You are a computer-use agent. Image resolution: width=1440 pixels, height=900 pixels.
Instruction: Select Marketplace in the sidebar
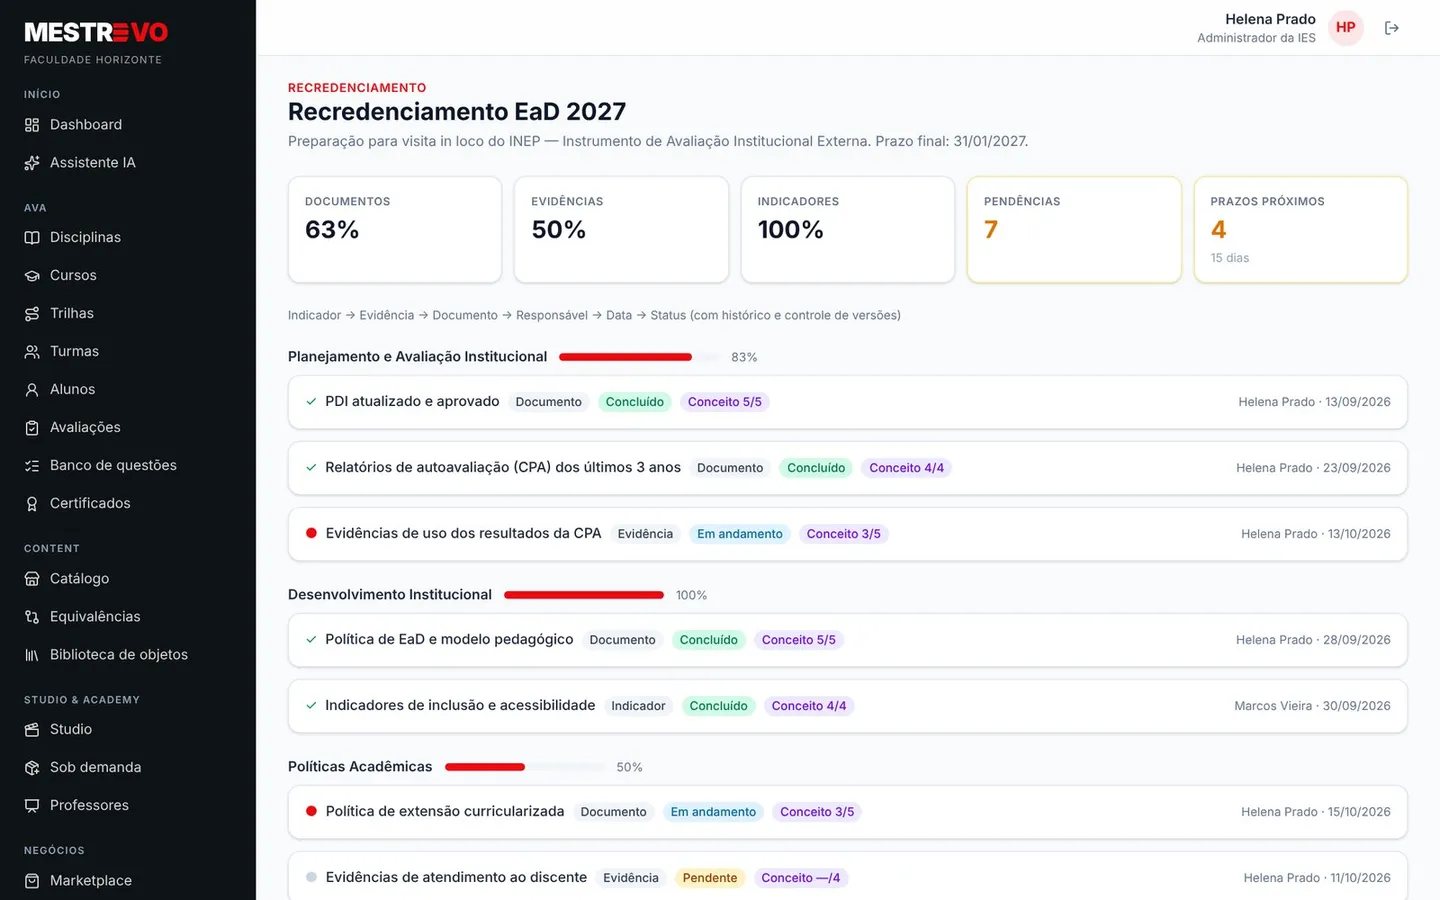128,881
